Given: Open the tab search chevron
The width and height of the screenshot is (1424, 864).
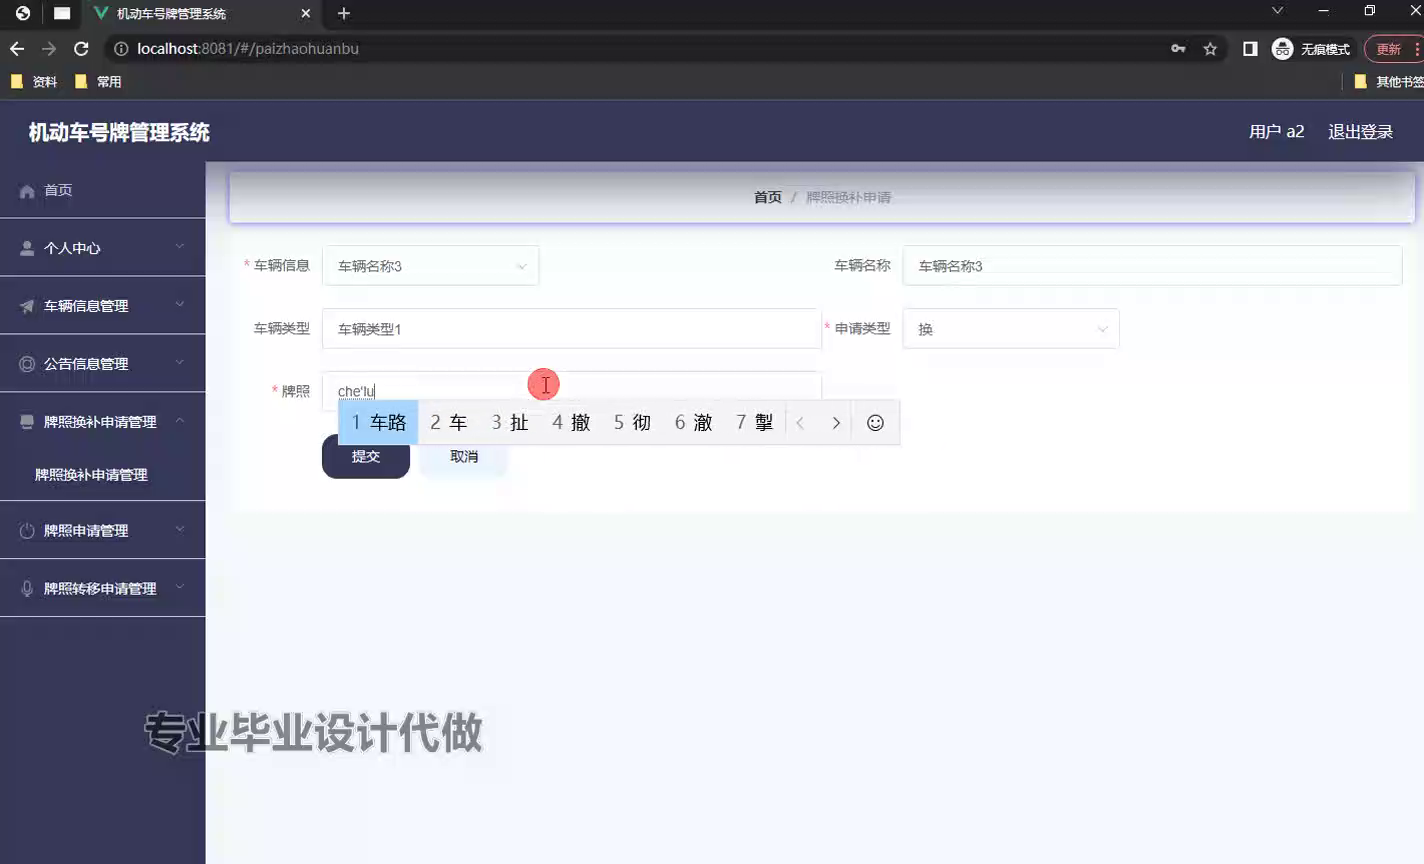Looking at the screenshot, I should coord(1277,11).
